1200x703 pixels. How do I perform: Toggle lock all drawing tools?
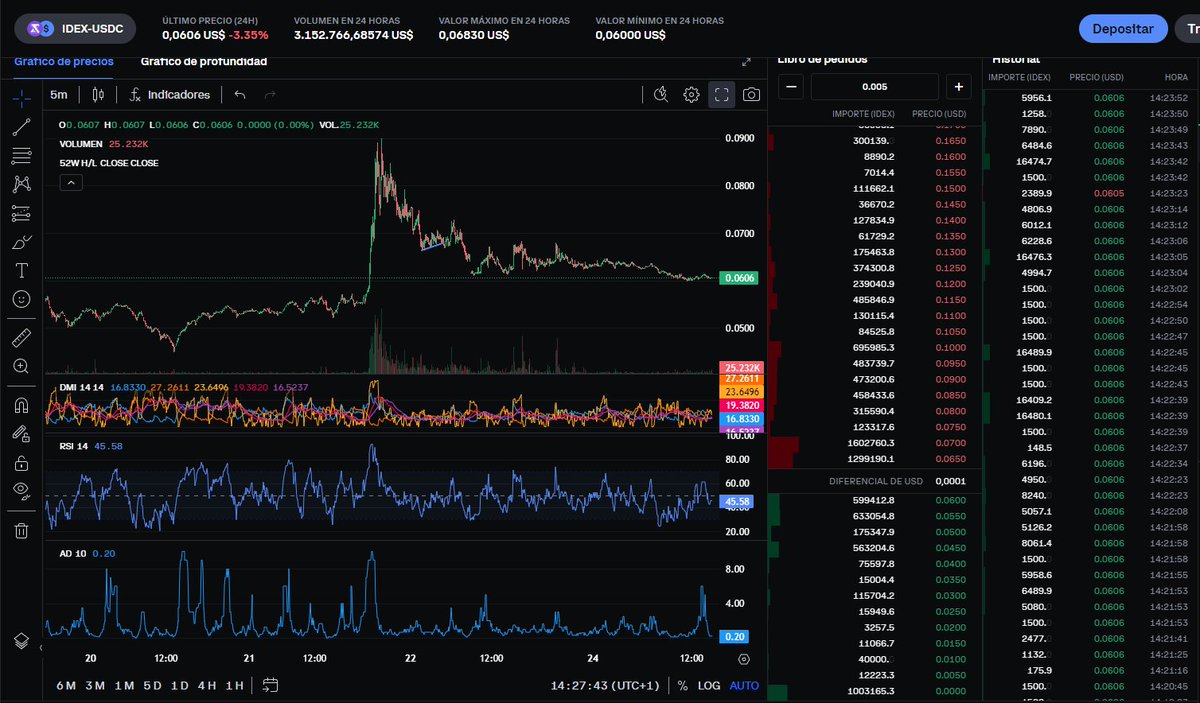[21, 462]
